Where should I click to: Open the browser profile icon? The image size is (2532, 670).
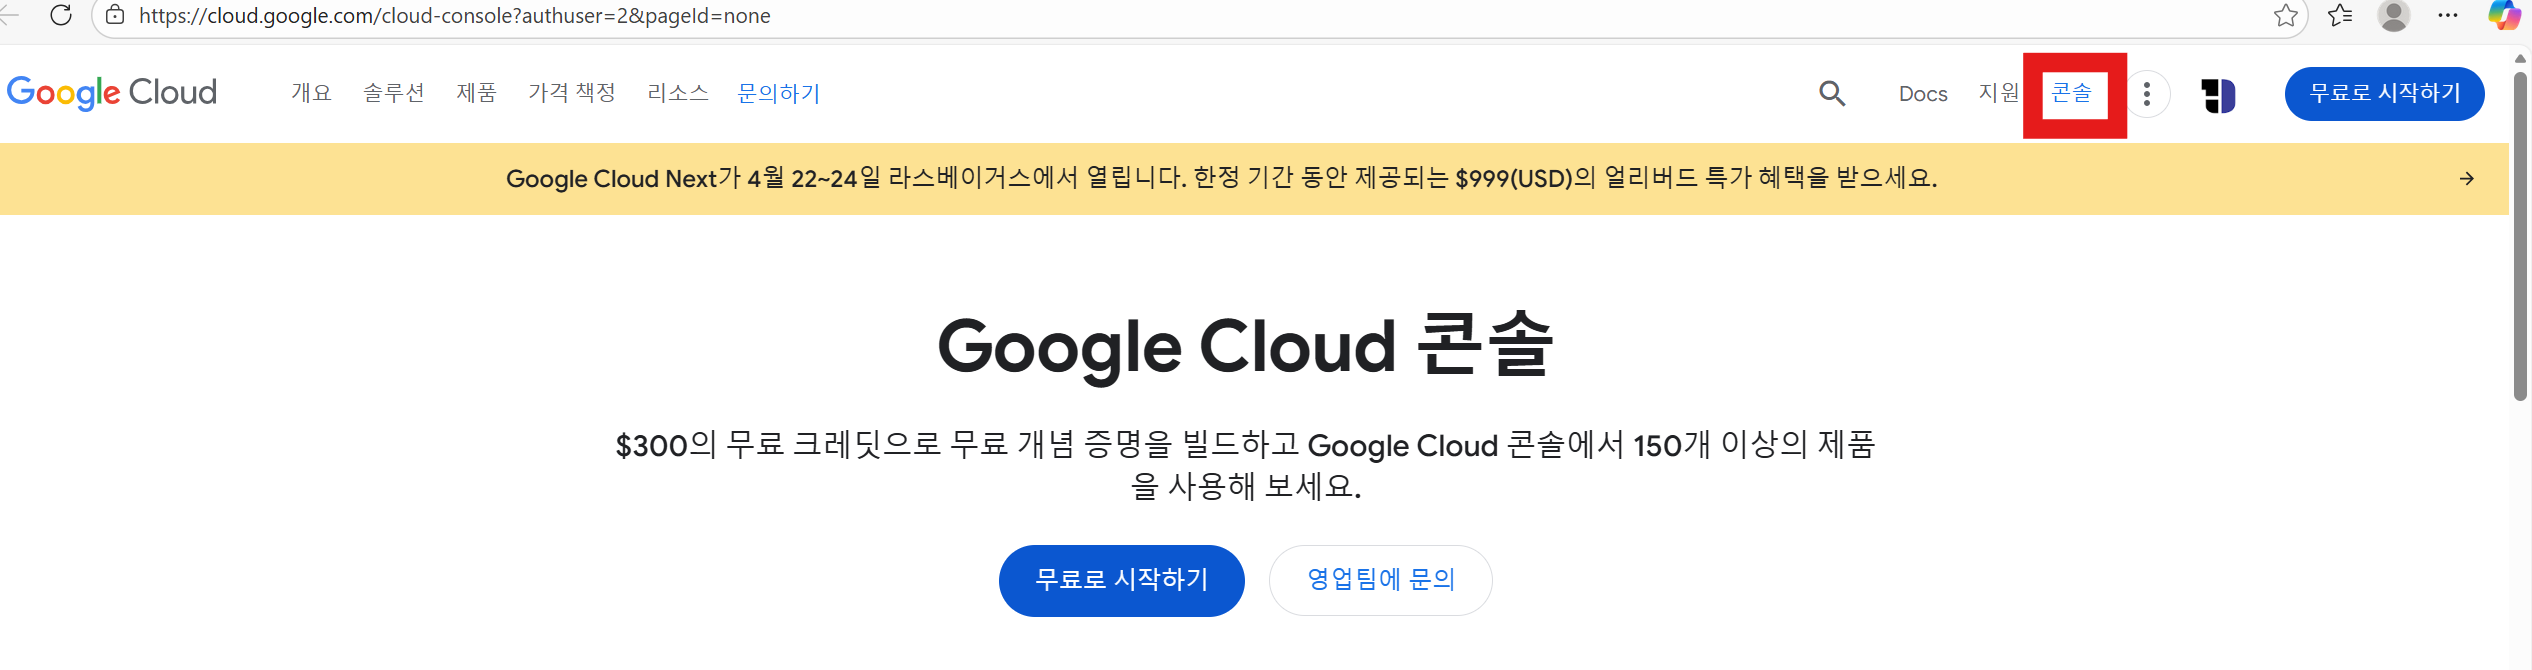2394,16
